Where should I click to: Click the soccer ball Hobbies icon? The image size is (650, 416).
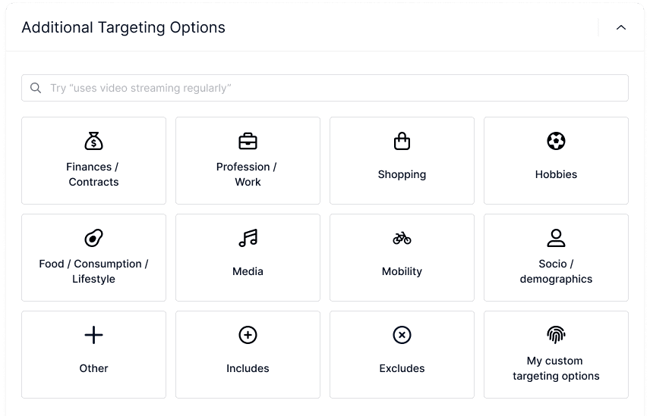coord(556,142)
